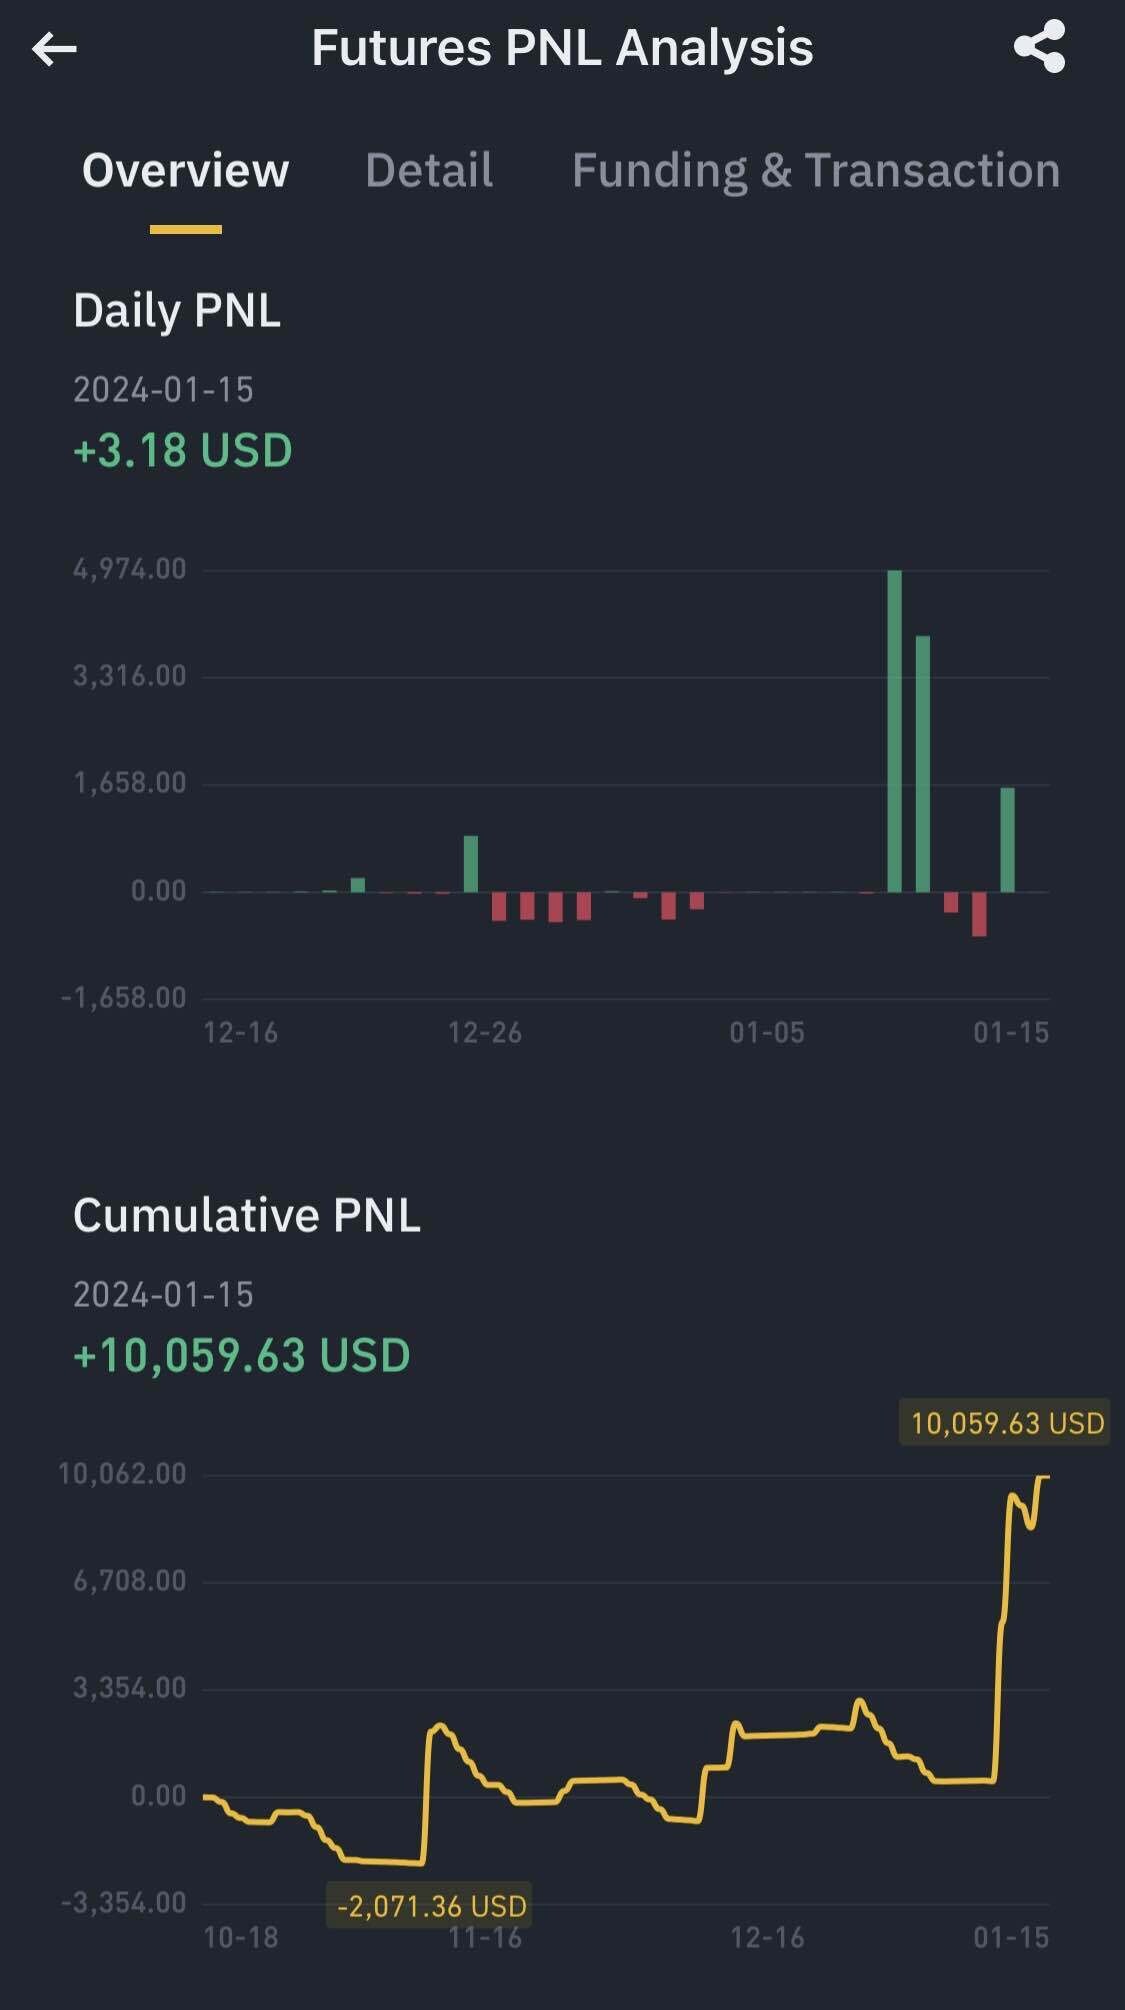
Task: Tap the rightmost green bar in Daily PNL
Action: point(1007,839)
